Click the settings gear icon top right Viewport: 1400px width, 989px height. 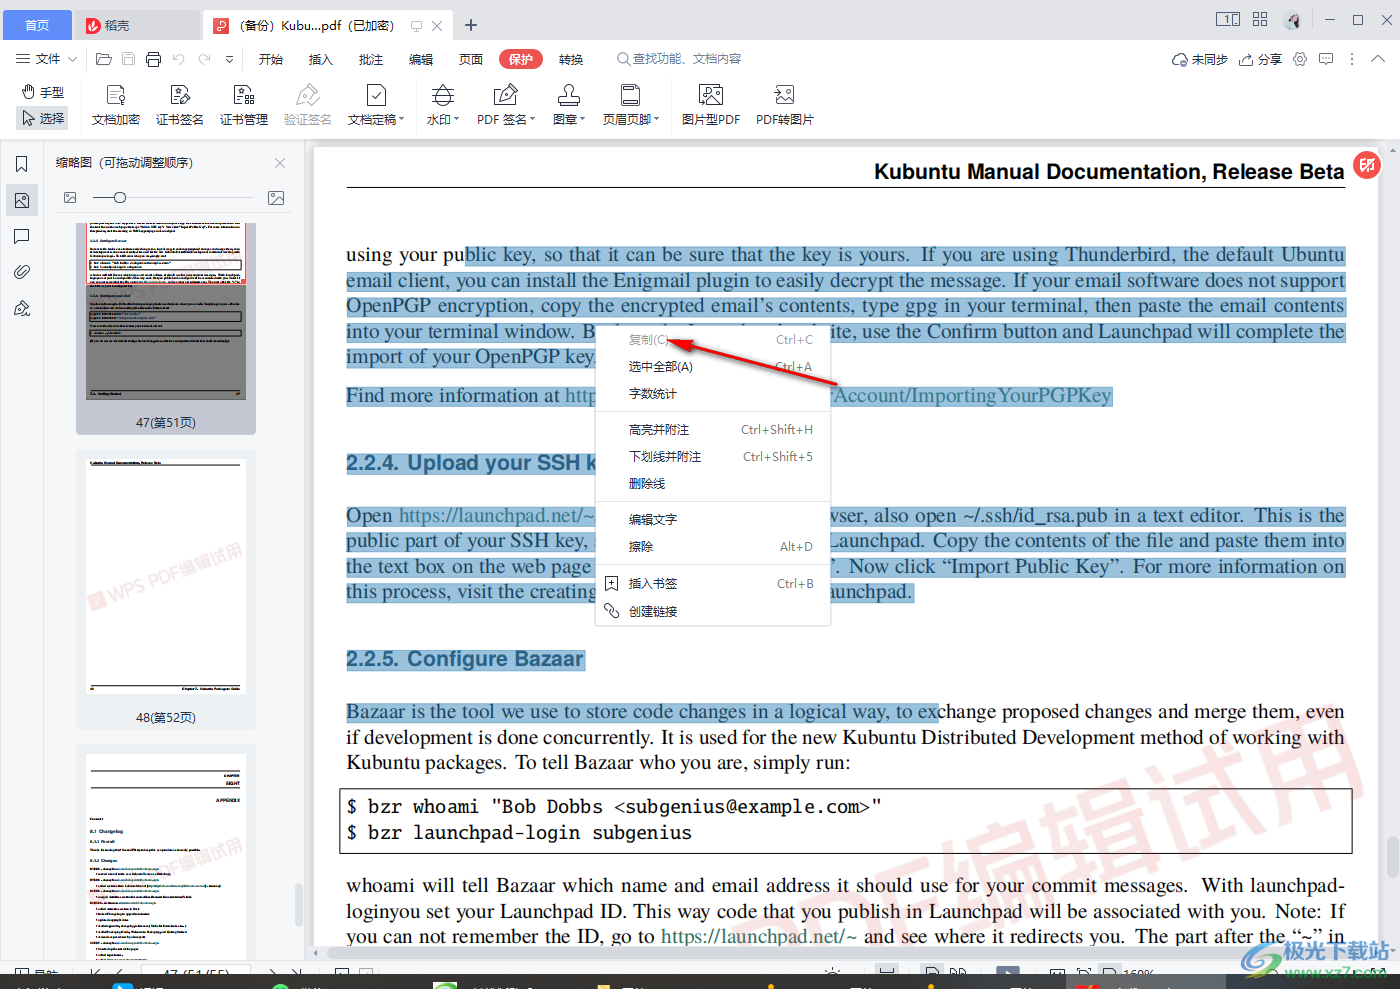click(x=1300, y=59)
